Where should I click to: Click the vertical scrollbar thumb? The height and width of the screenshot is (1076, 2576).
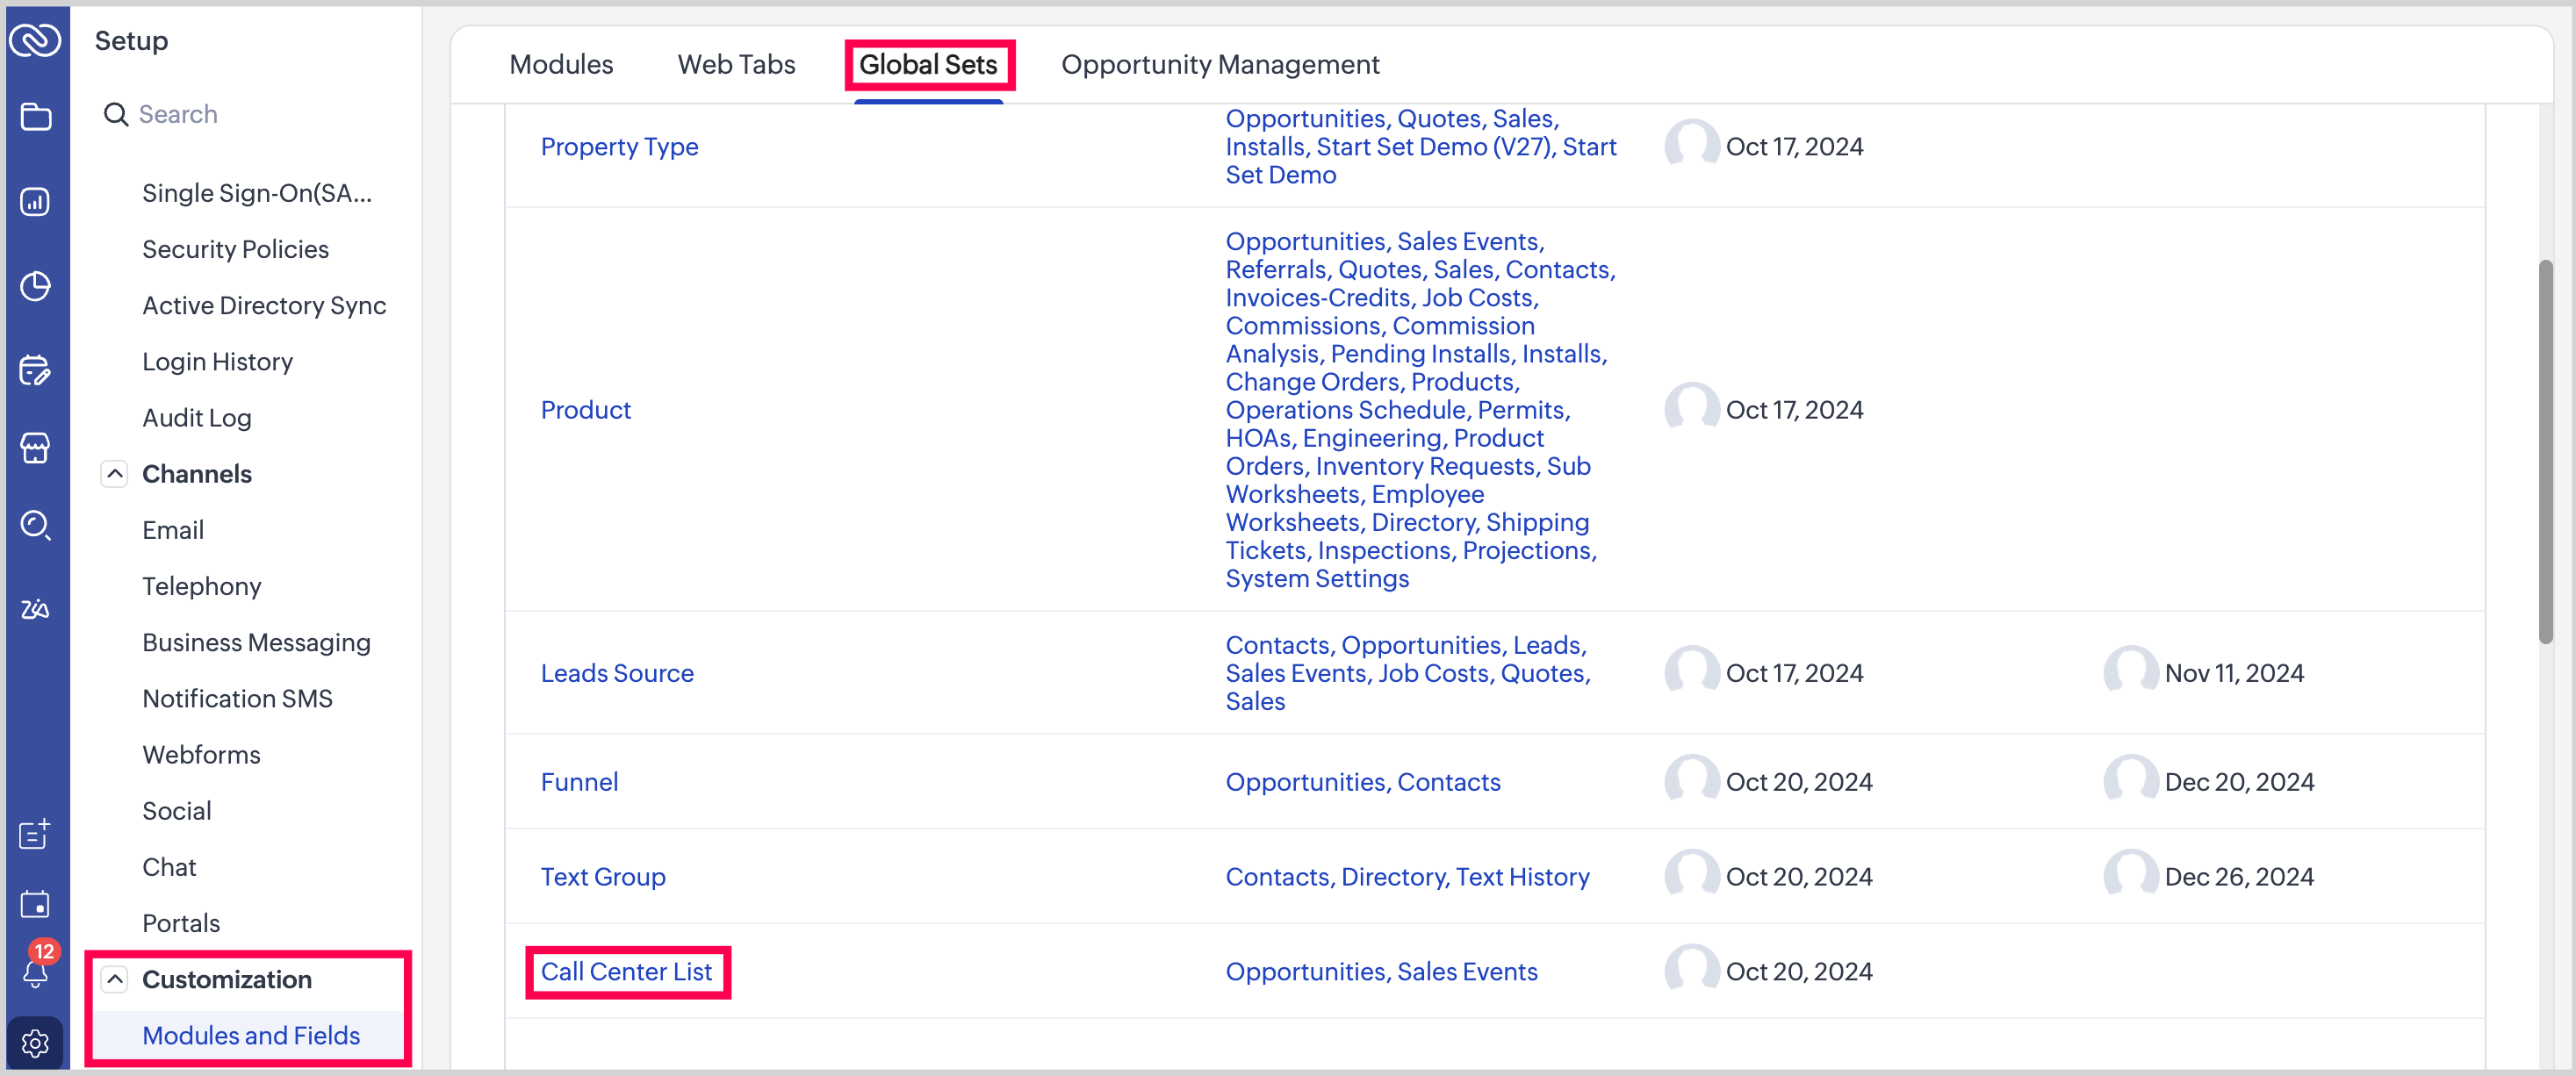(x=2545, y=450)
